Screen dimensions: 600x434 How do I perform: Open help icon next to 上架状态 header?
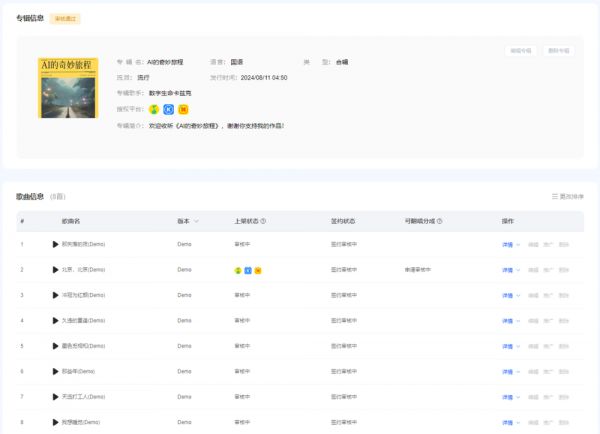[x=263, y=221]
